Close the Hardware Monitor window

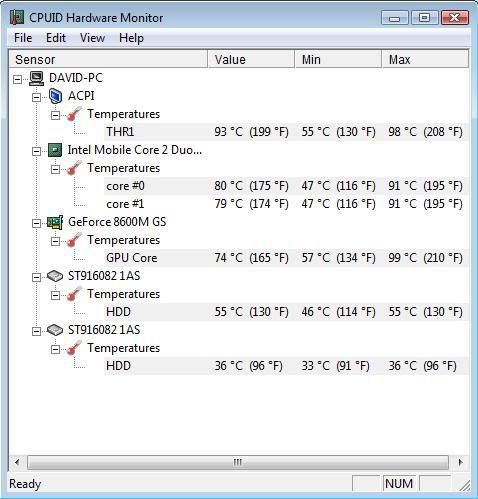coord(455,18)
